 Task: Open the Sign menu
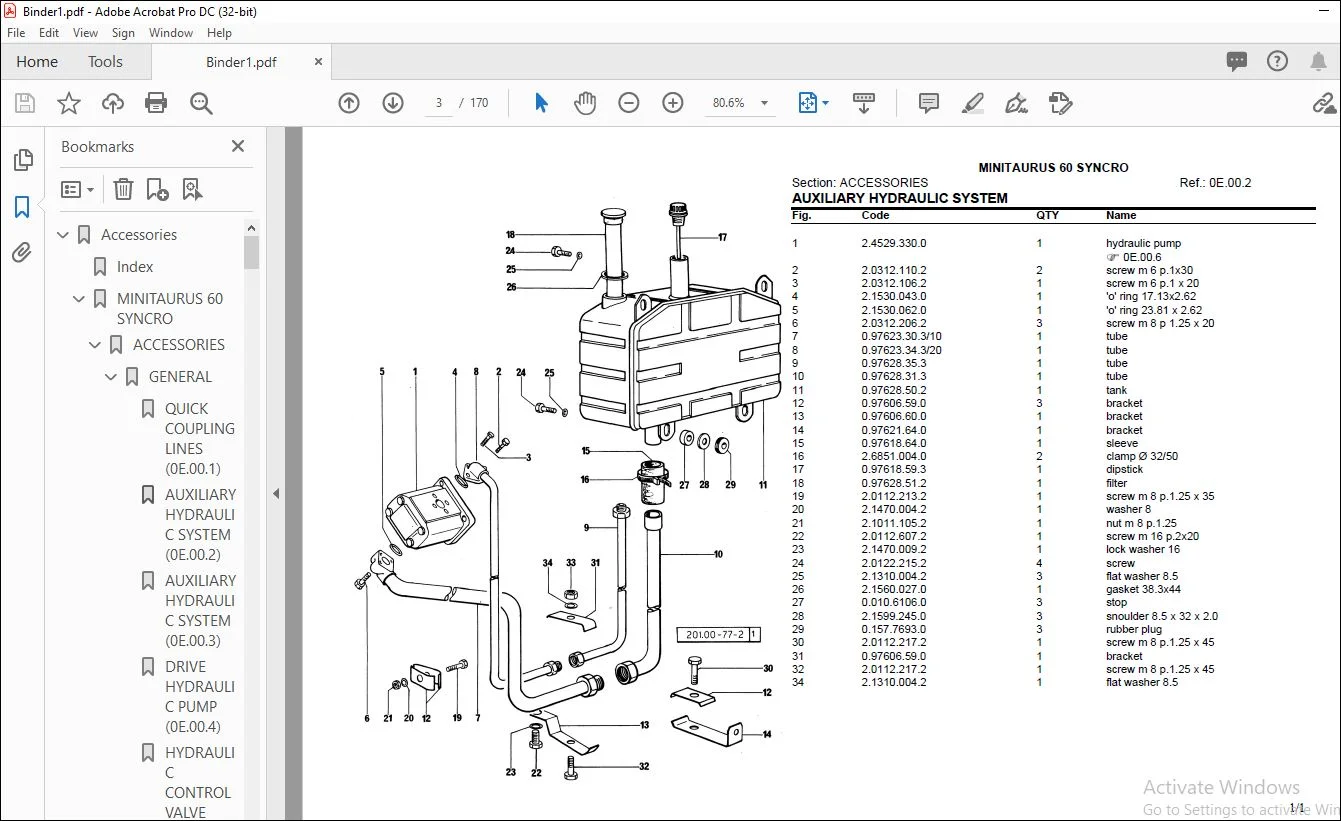(123, 33)
